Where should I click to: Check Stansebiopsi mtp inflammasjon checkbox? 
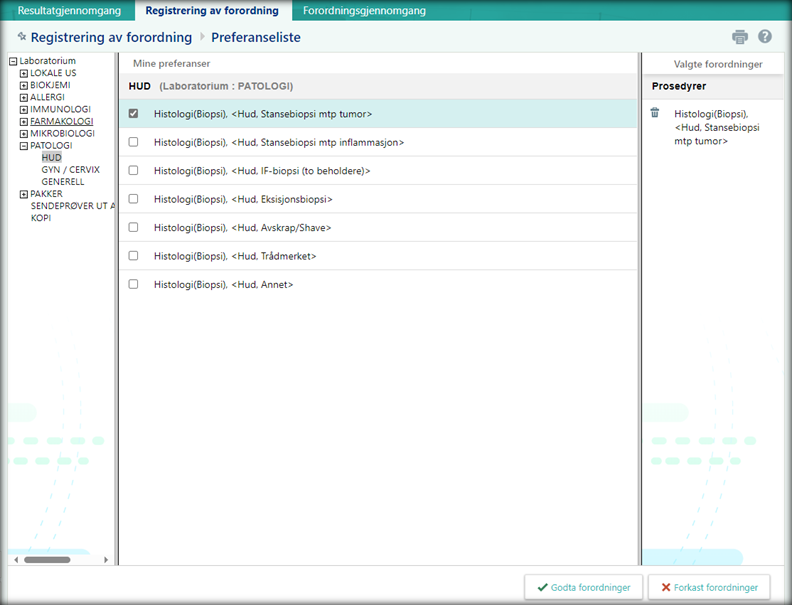tap(134, 142)
